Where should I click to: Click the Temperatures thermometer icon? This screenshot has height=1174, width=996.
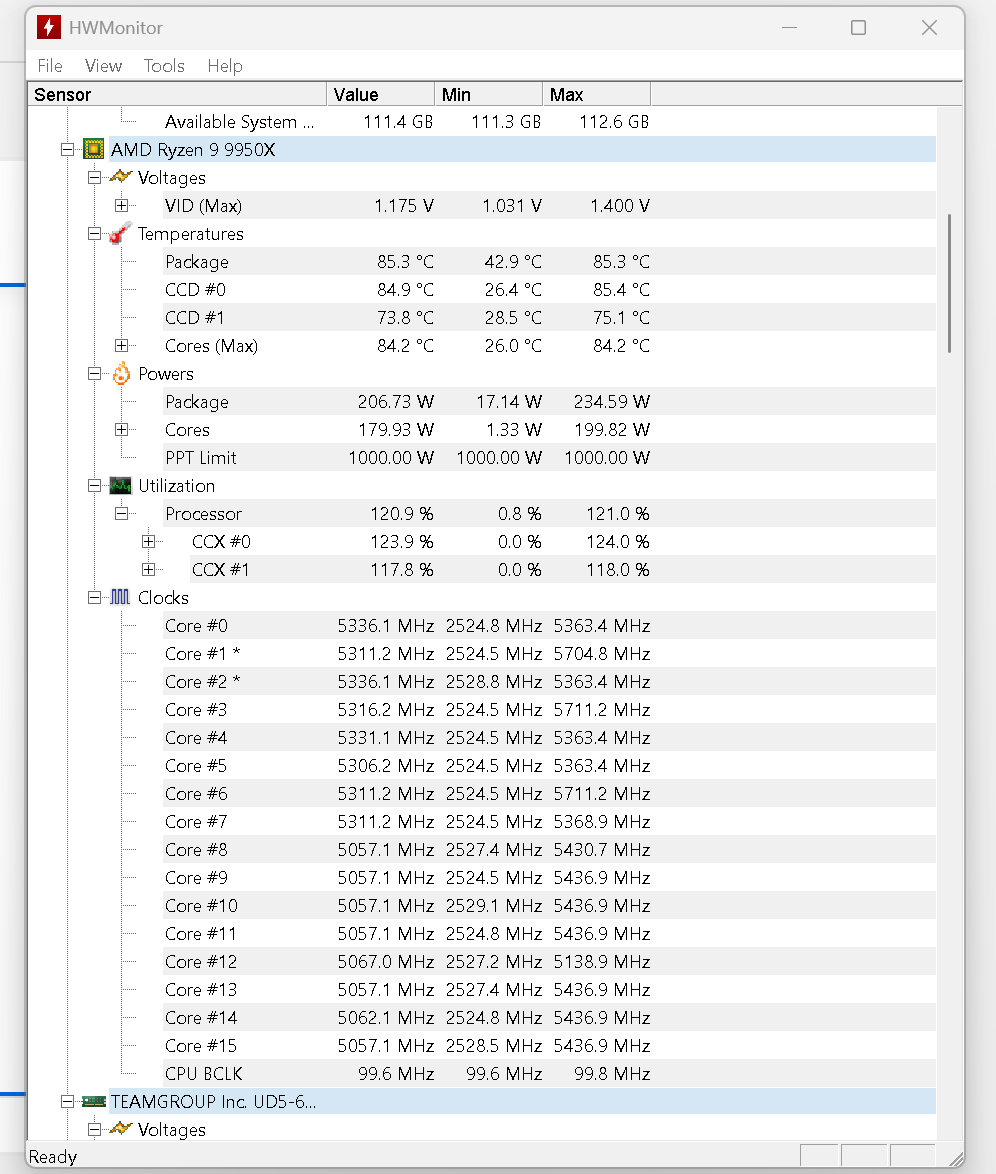pos(121,233)
